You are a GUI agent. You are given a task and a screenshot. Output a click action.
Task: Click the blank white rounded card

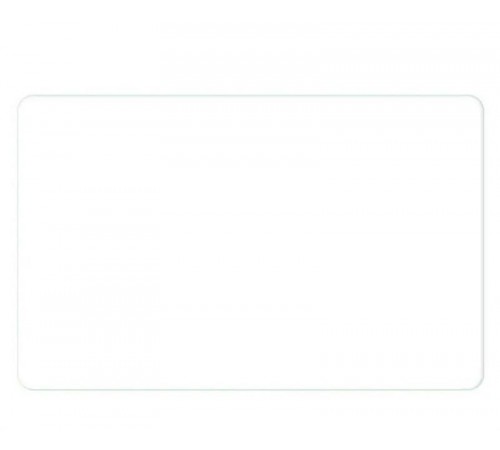coord(250,242)
